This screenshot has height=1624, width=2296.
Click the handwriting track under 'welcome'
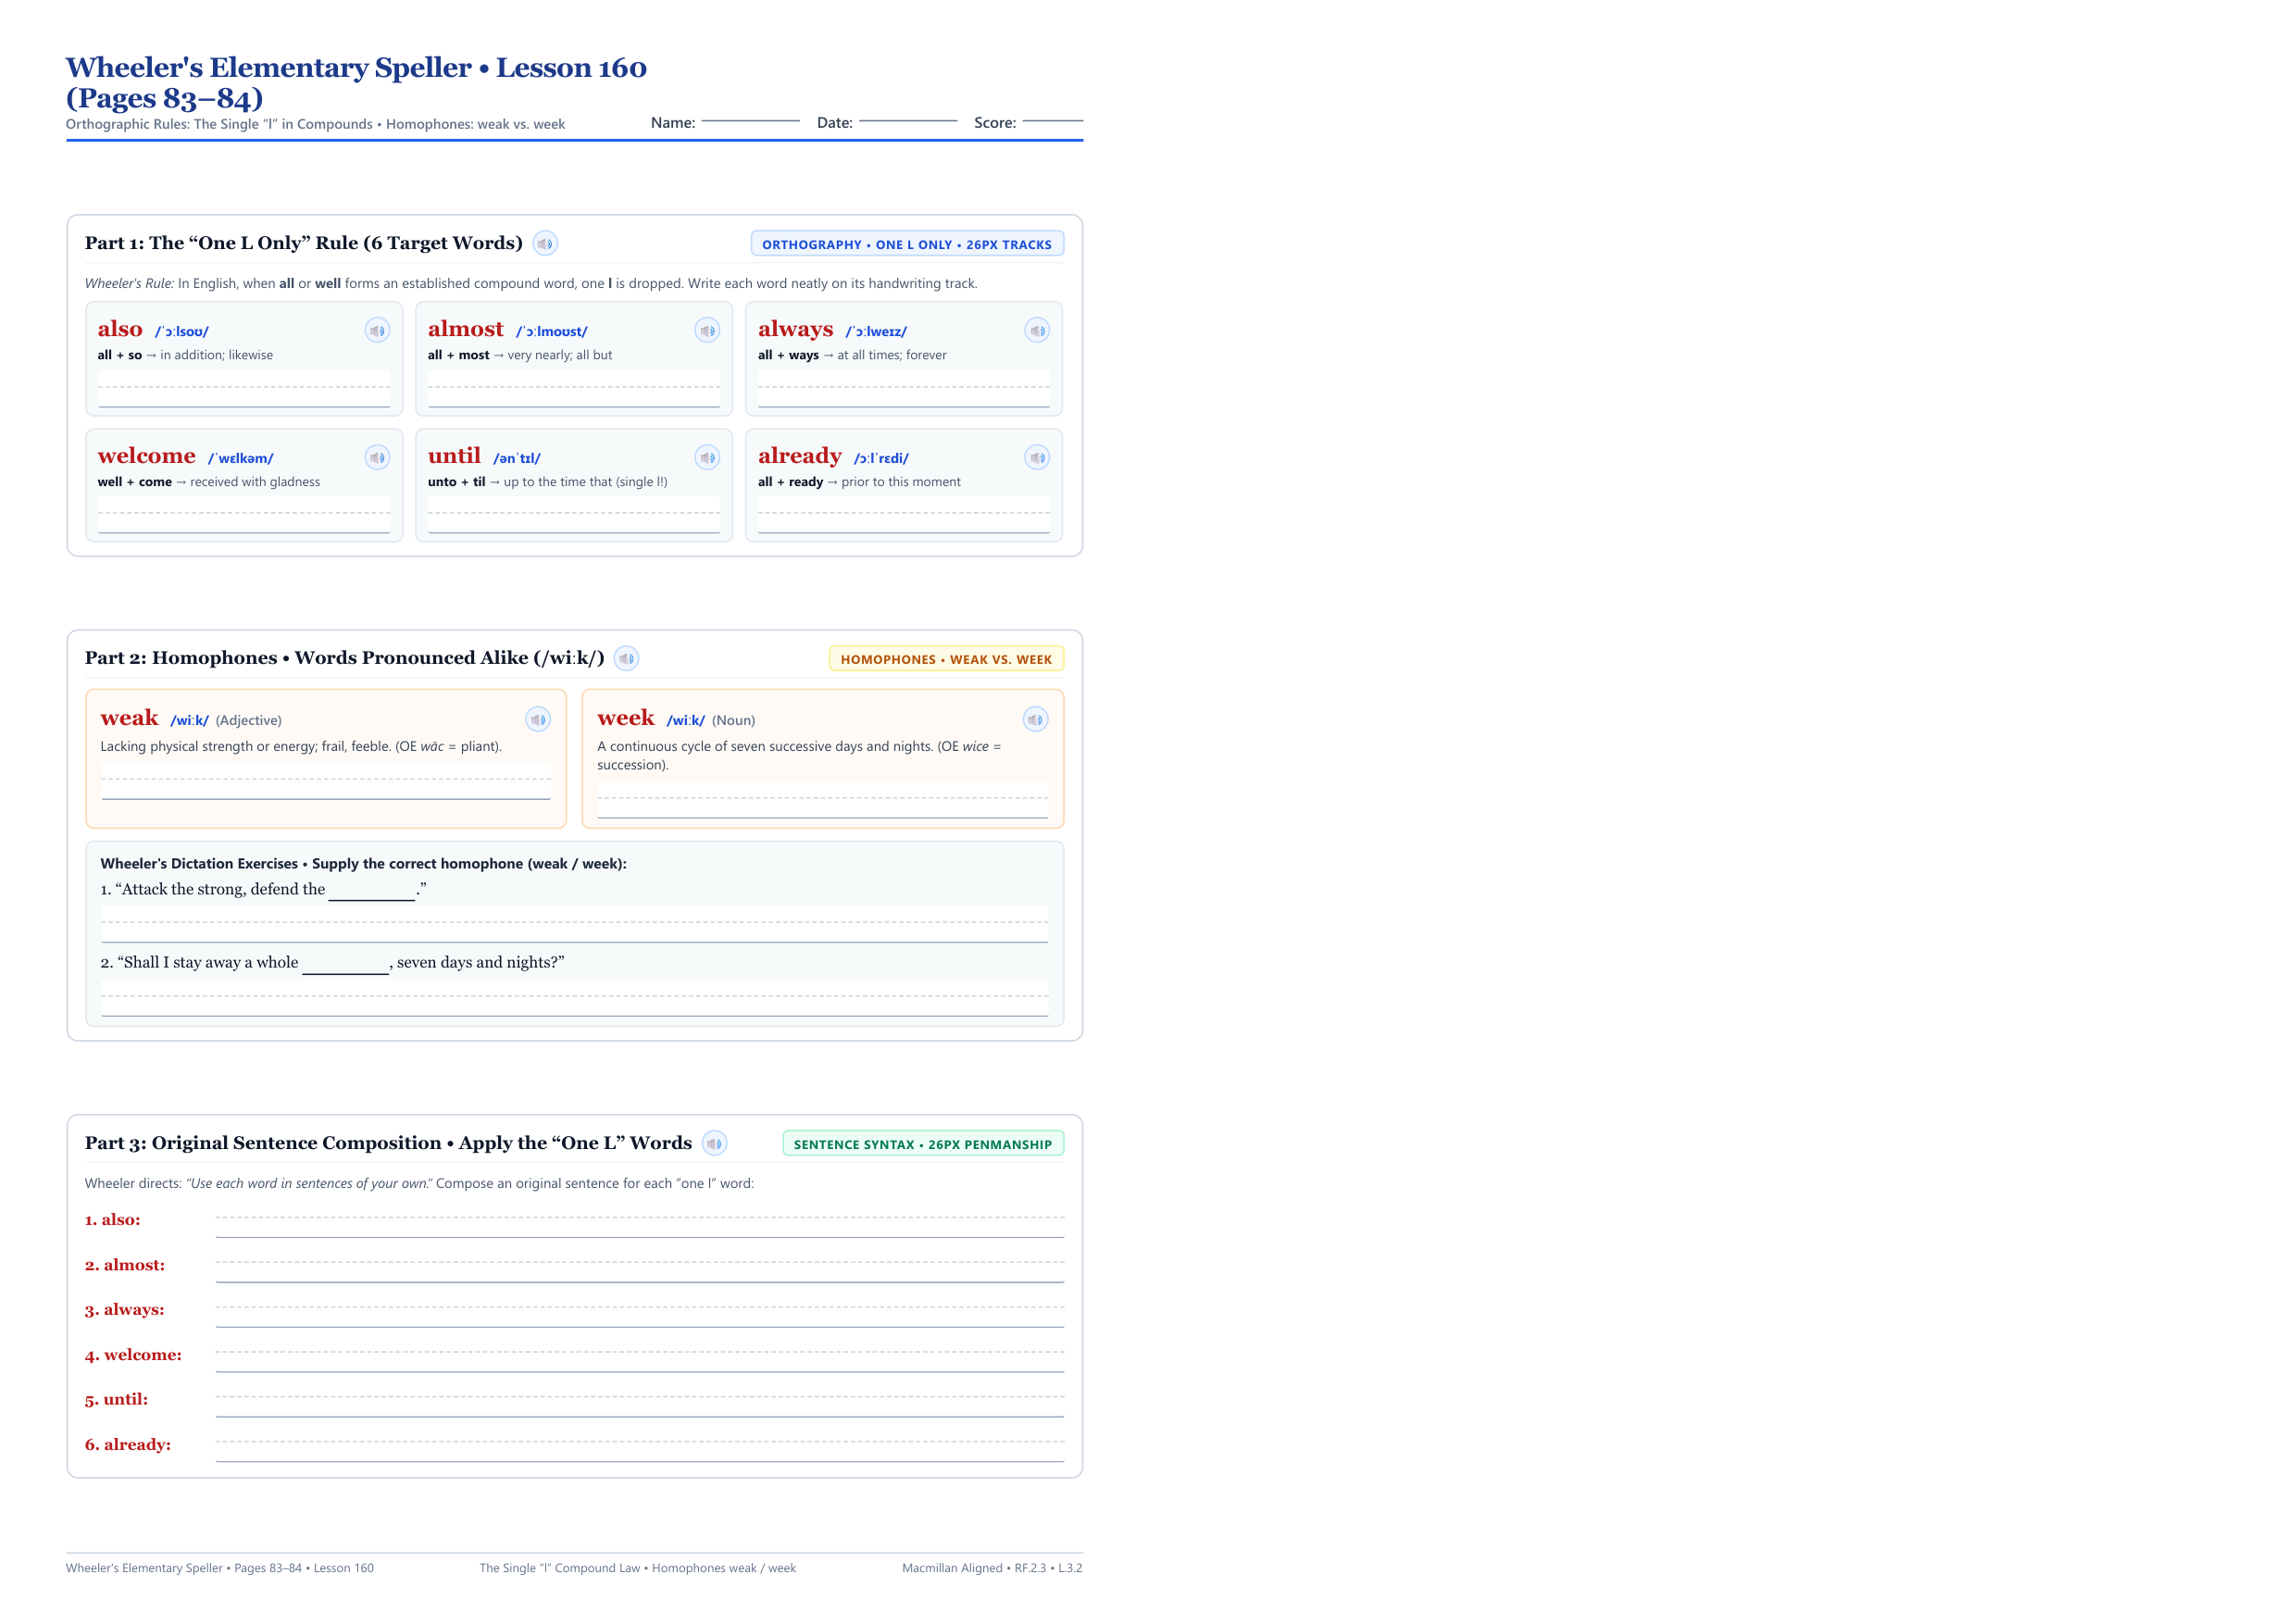244,515
